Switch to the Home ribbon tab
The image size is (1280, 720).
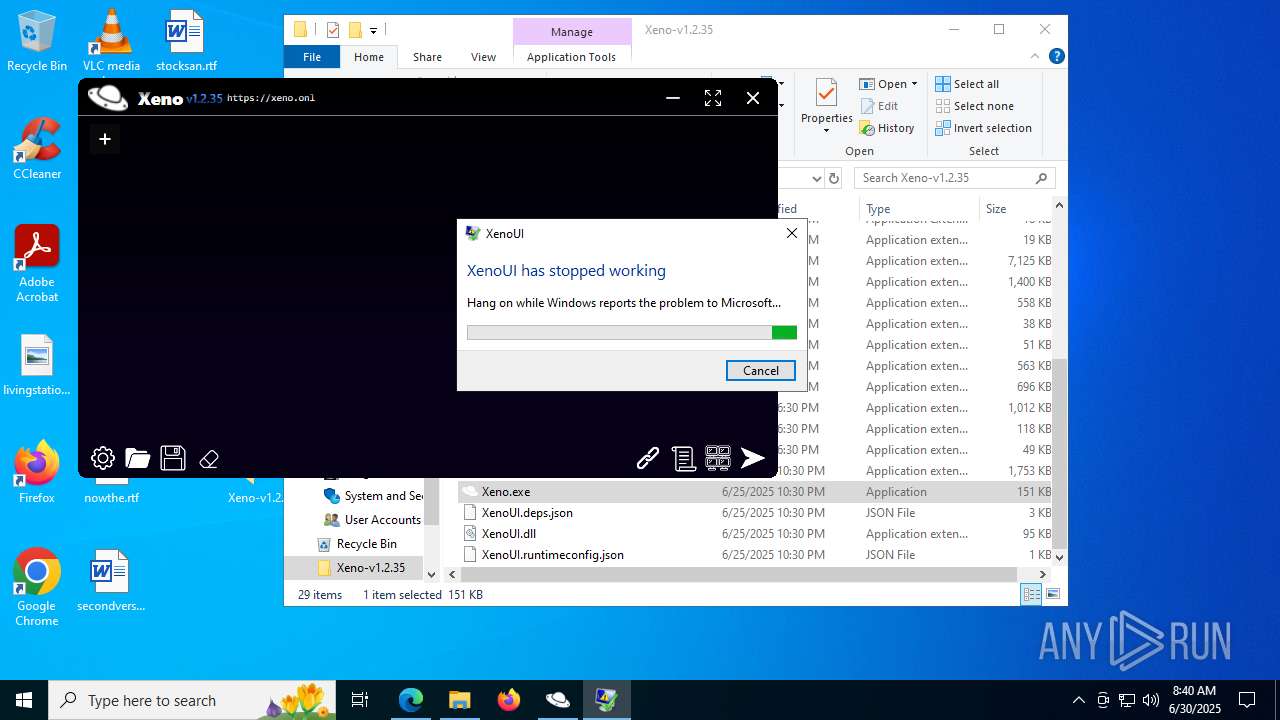[369, 57]
